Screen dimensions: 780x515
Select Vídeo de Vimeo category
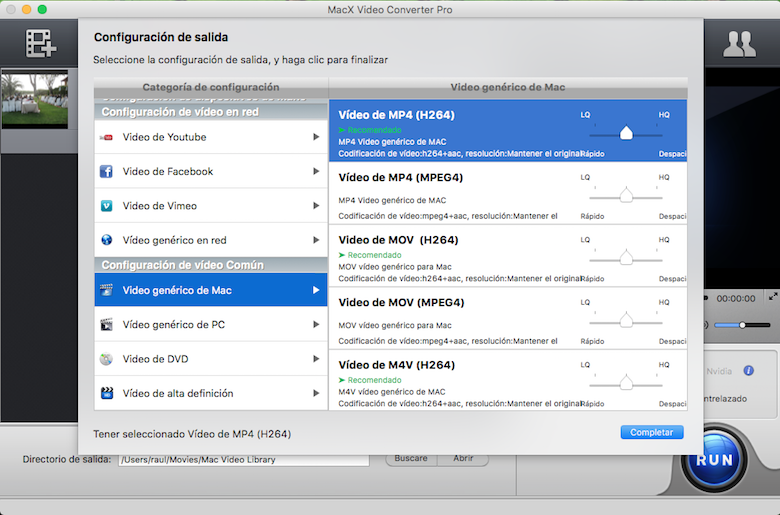coord(211,206)
